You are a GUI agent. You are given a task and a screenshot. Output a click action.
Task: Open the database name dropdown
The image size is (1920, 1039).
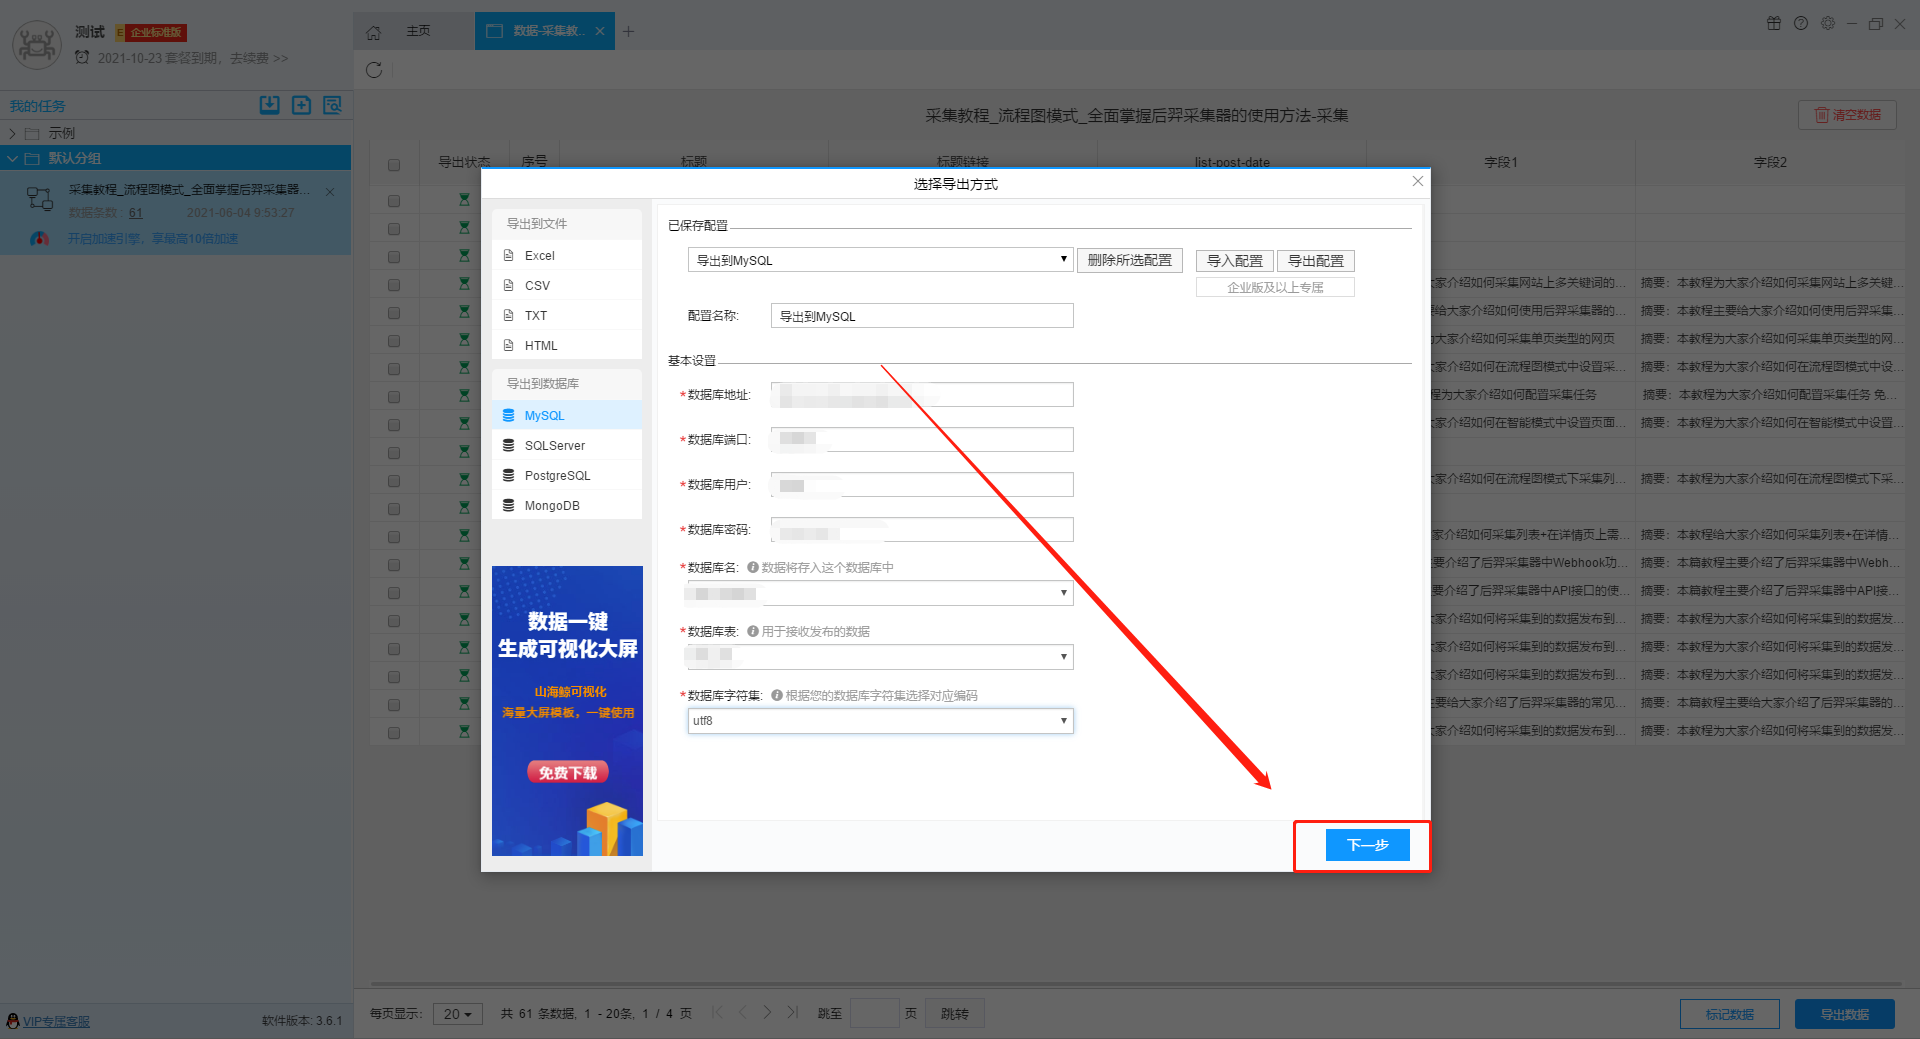coord(880,593)
